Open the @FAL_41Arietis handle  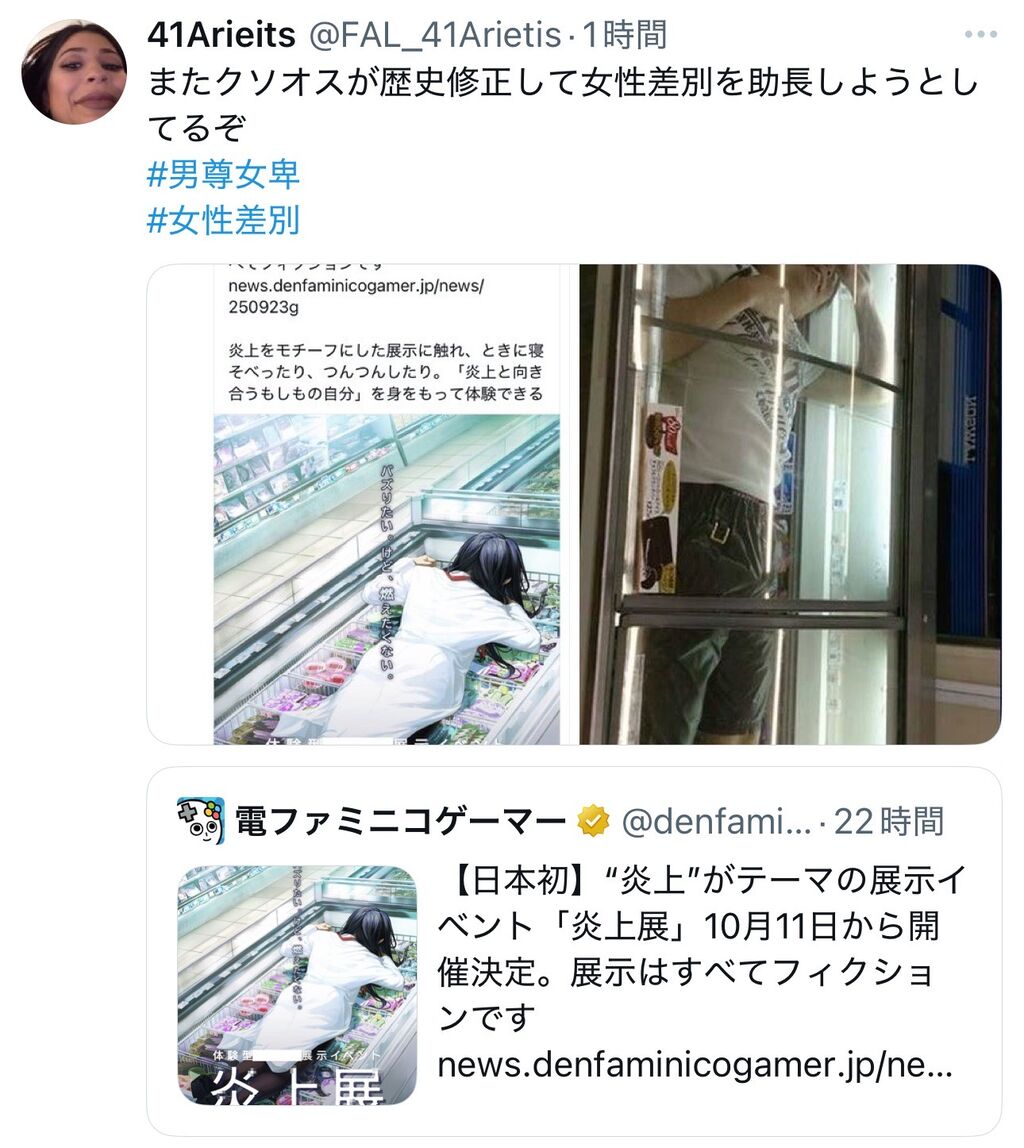(435, 34)
